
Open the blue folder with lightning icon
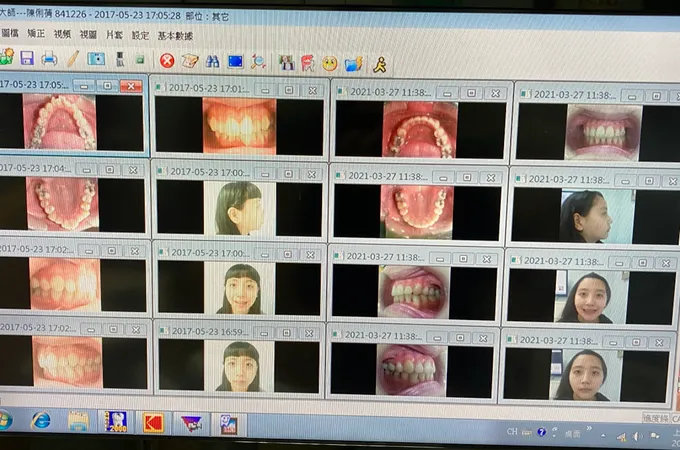coord(353,64)
